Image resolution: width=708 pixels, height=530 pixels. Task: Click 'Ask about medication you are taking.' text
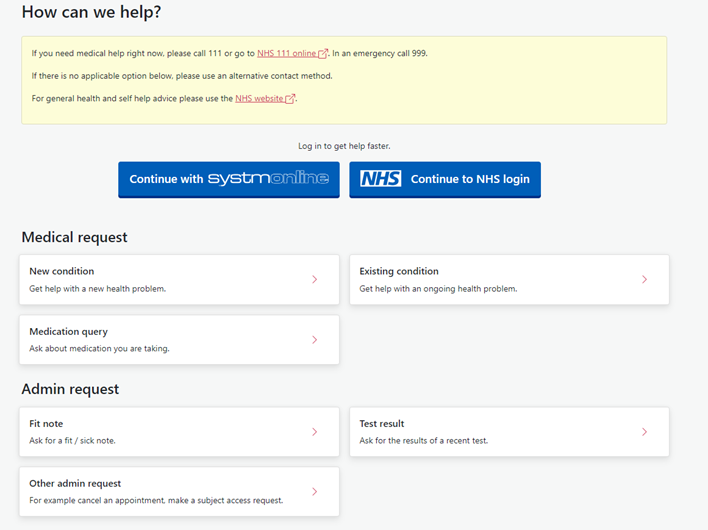(x=99, y=349)
